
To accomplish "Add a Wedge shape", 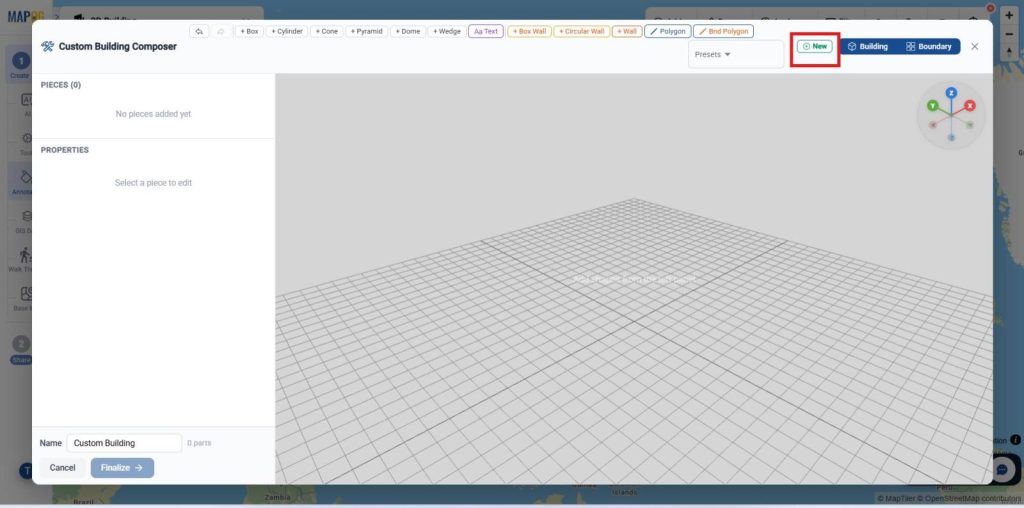I will point(447,31).
